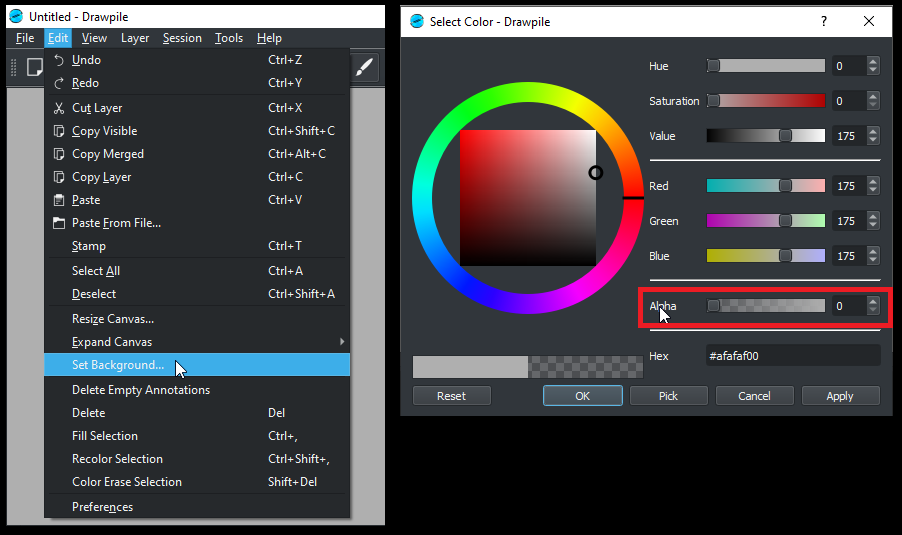Click on the Red channel slider
The image size is (902, 535).
pos(766,186)
